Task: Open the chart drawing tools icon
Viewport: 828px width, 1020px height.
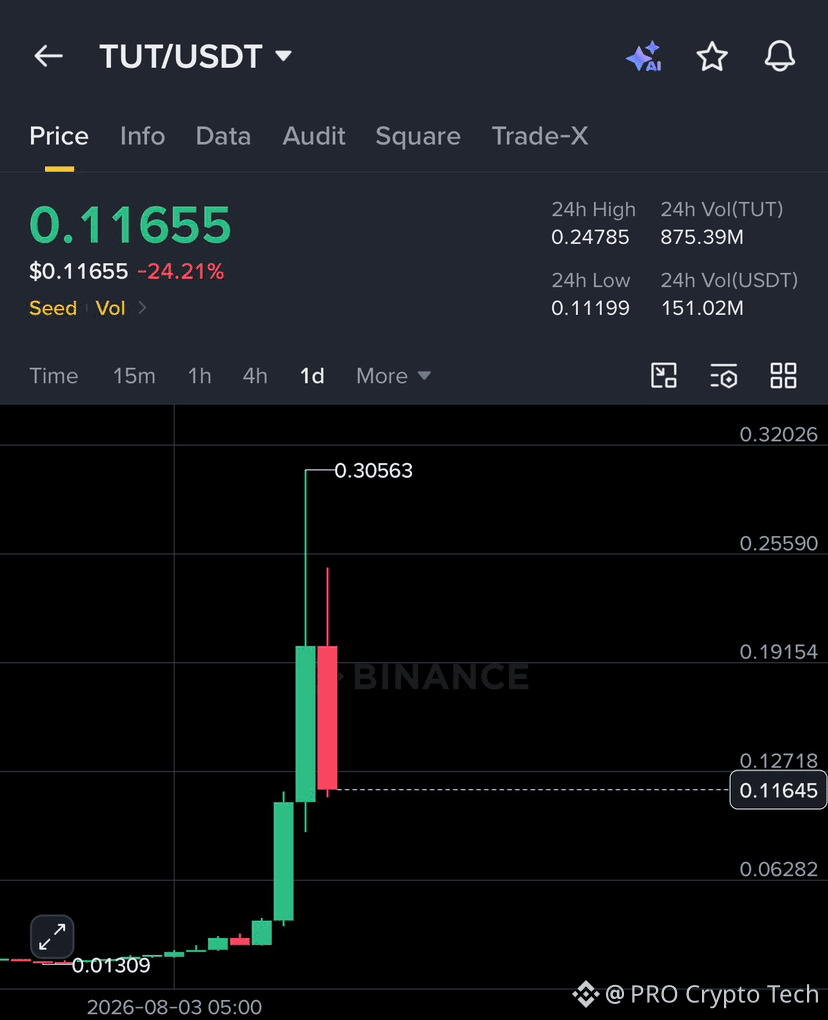Action: (x=664, y=375)
